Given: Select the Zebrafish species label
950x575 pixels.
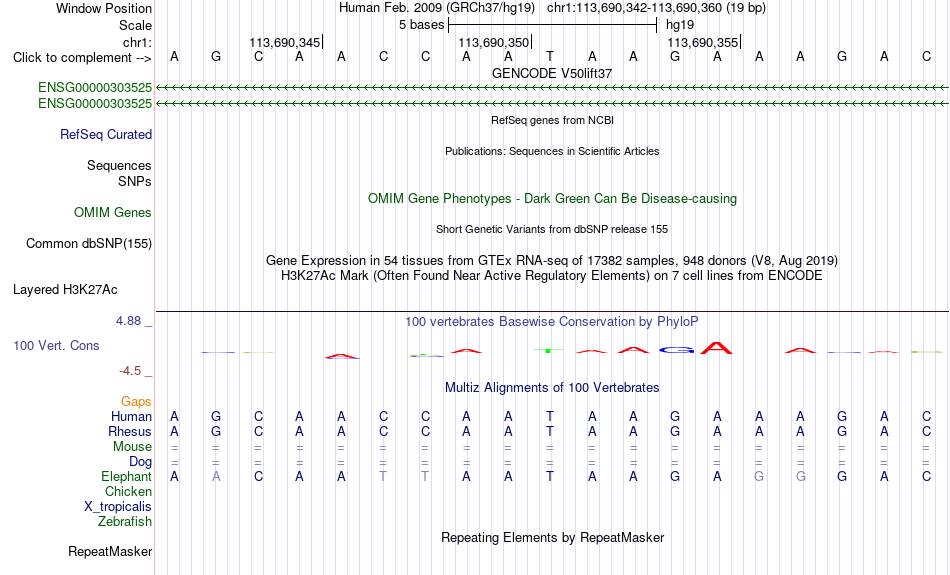Looking at the screenshot, I should (125, 522).
